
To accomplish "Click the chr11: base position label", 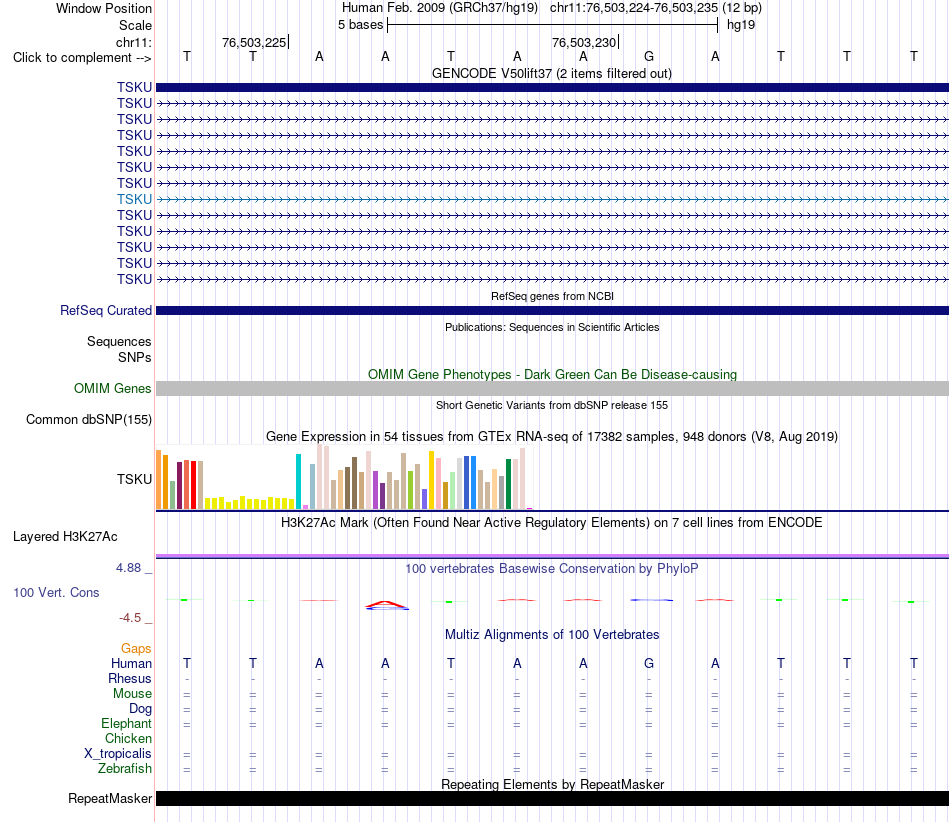I will 133,42.
